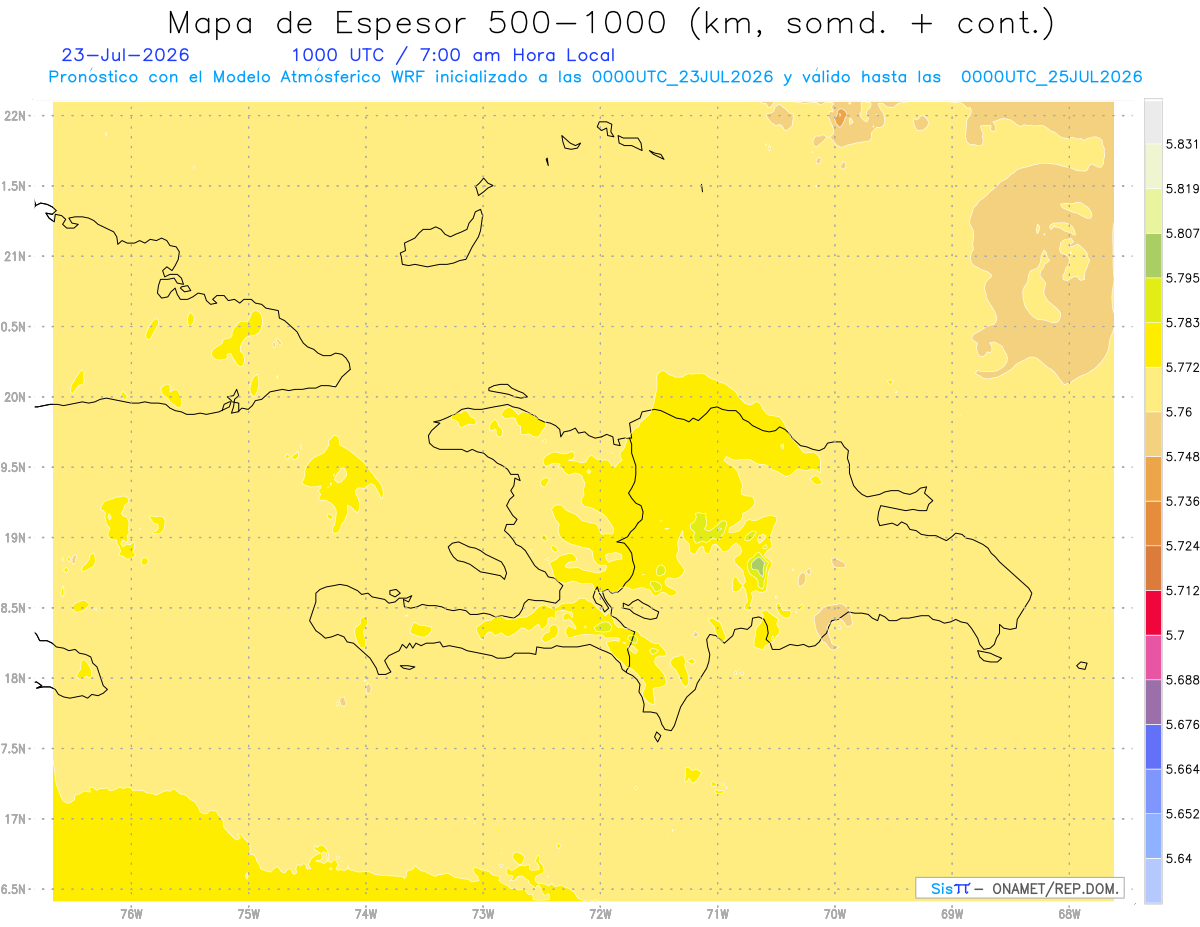Click the longitude label "70W"
This screenshot has height=927, width=1200.
[835, 913]
